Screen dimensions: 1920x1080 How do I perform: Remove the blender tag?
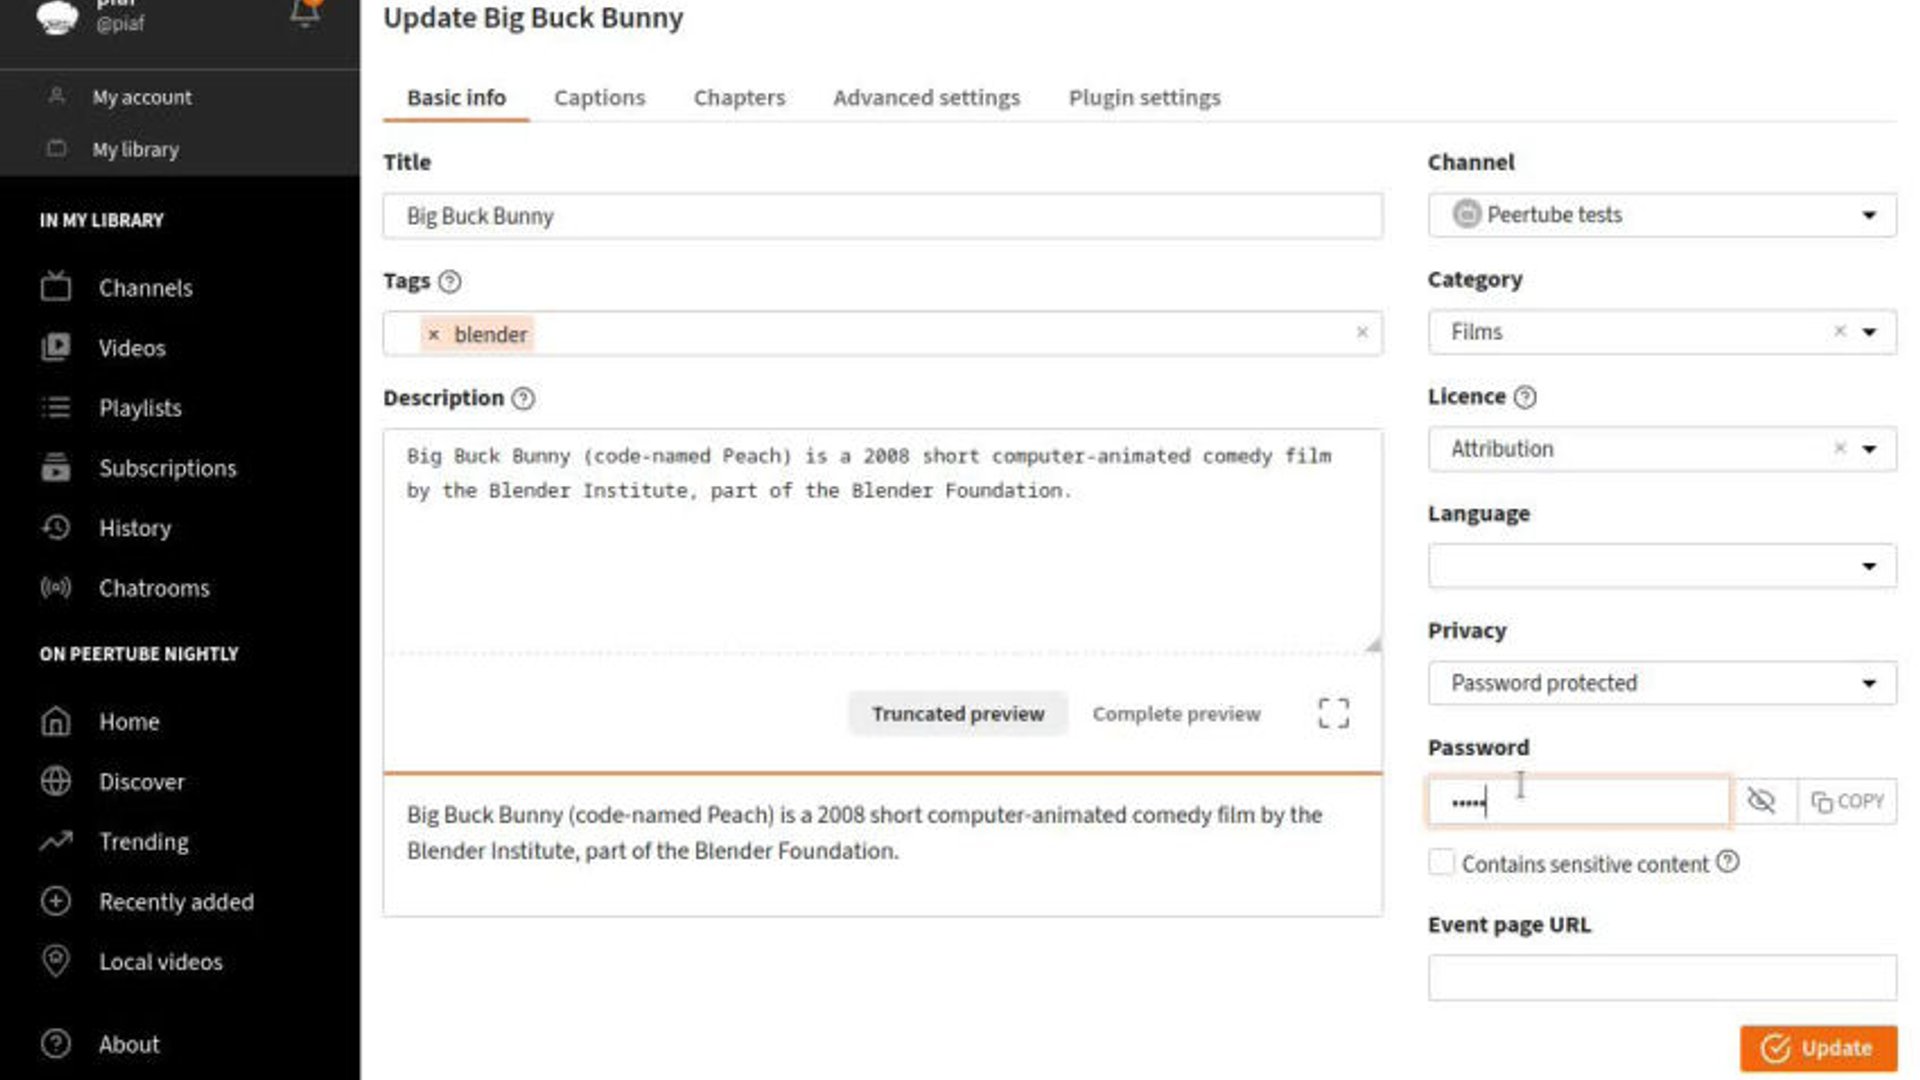tap(433, 335)
